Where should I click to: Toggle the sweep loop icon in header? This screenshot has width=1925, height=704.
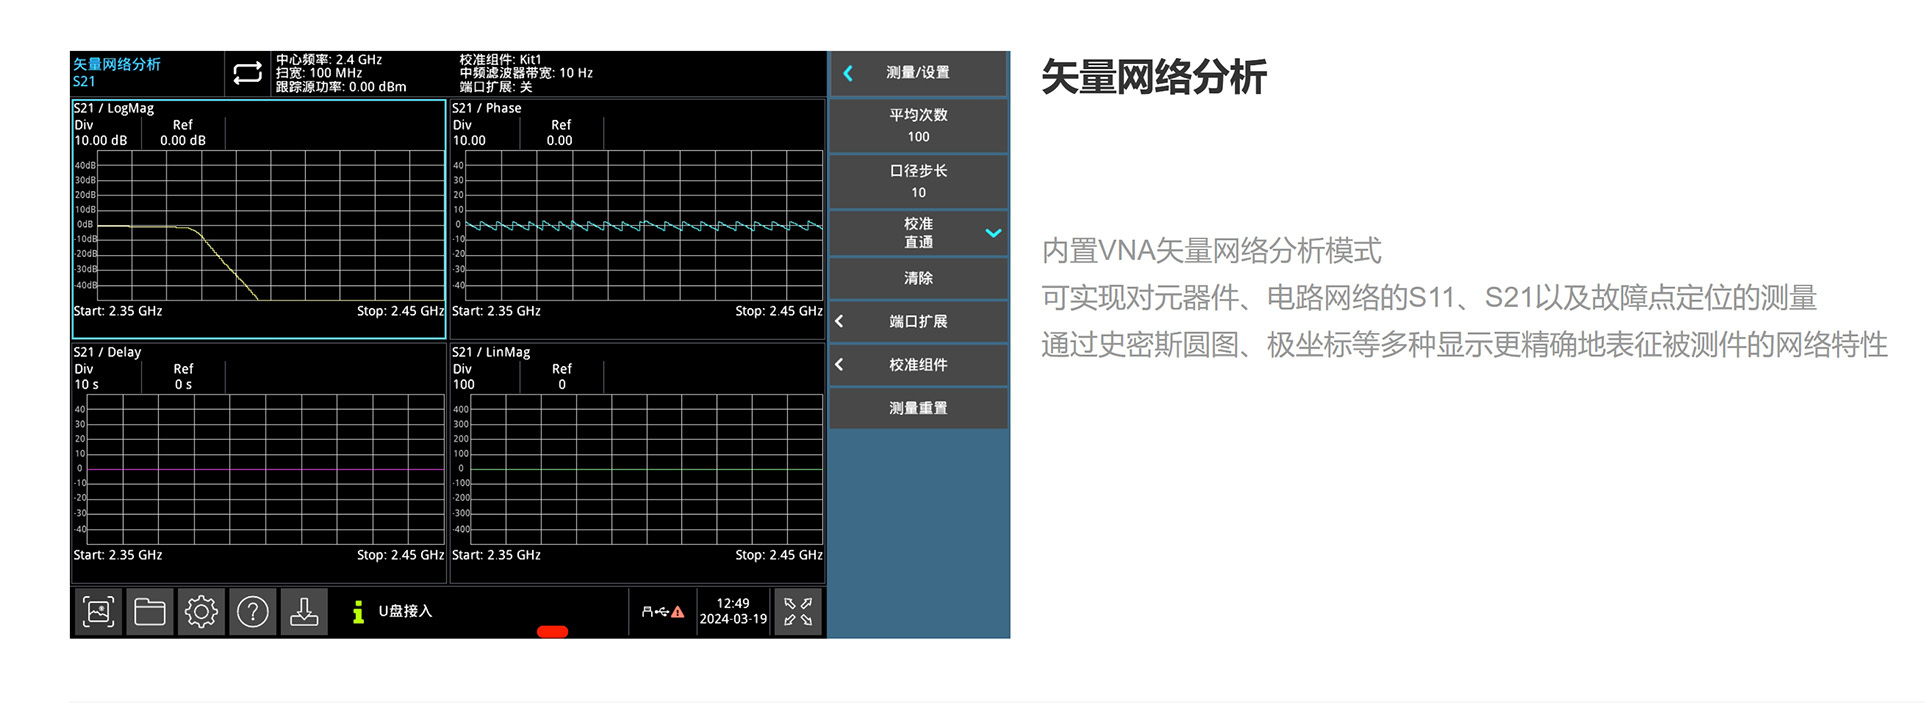pos(247,73)
